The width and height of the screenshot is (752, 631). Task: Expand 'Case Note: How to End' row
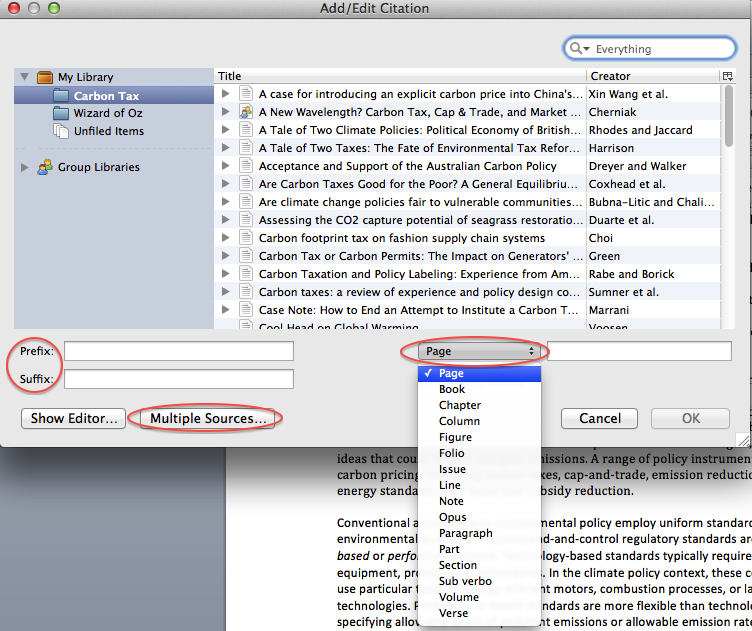[x=225, y=309]
